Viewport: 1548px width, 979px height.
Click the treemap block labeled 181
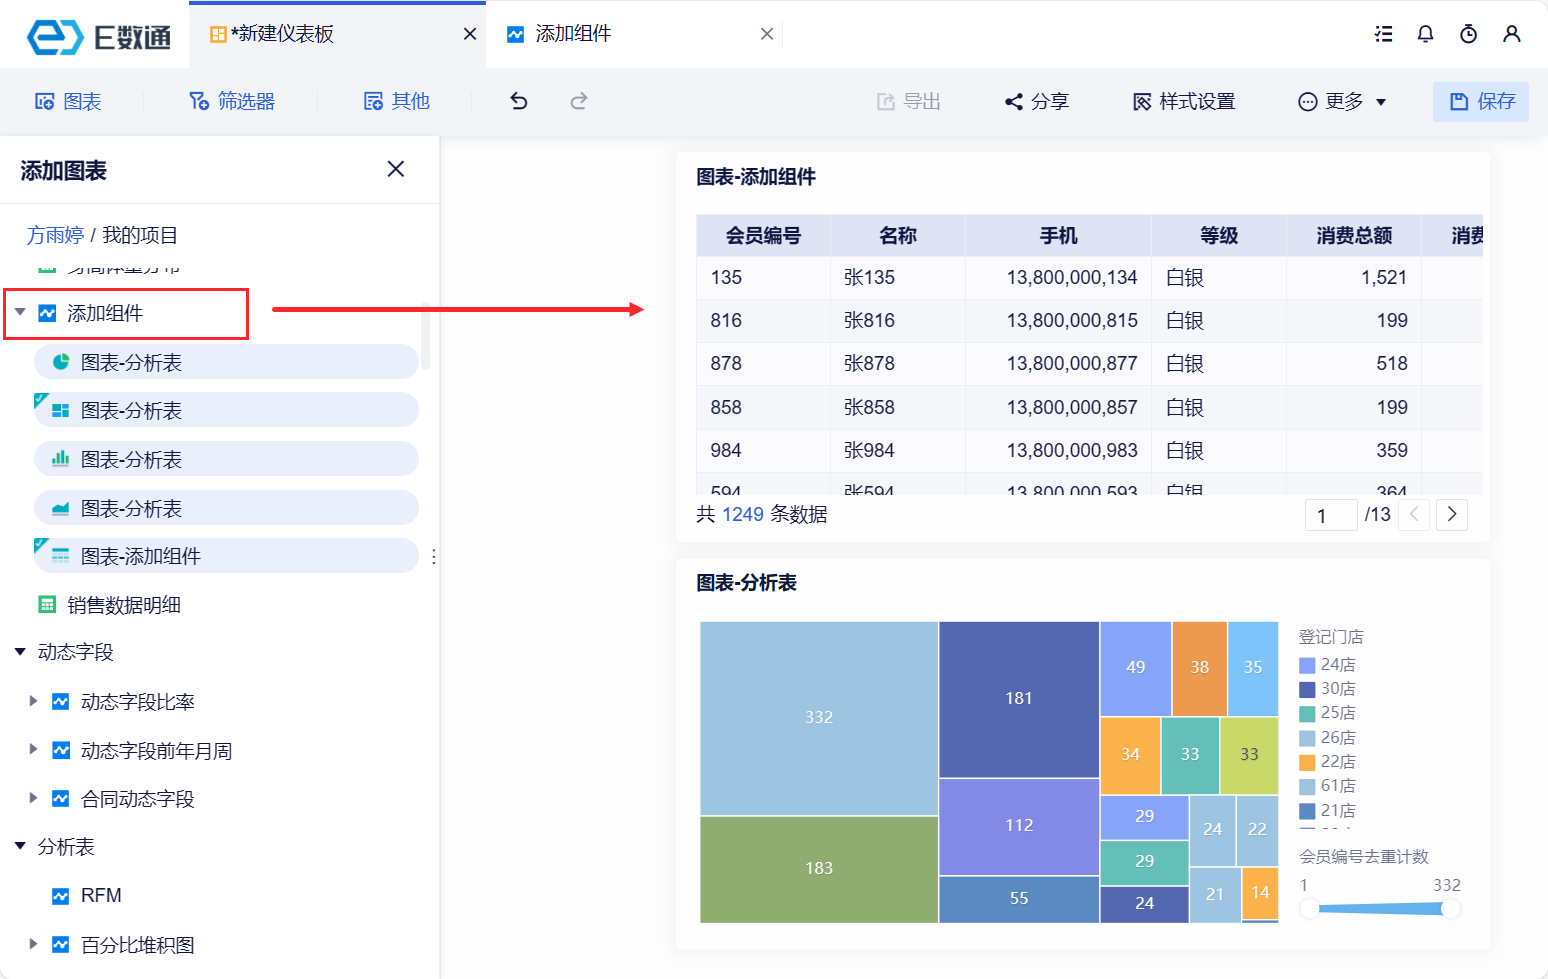click(x=1019, y=700)
